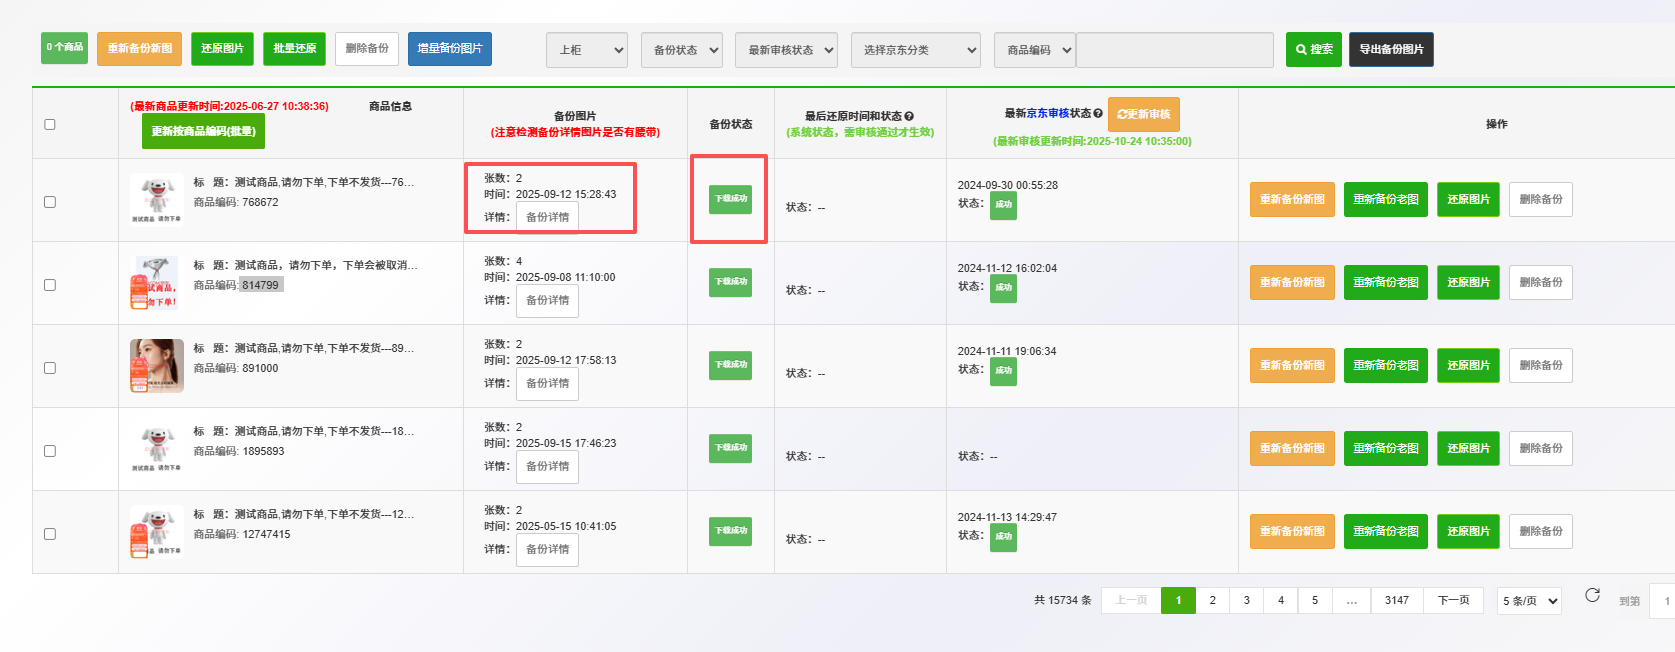
Task: Jump to last page 3147
Action: pyautogui.click(x=1396, y=600)
